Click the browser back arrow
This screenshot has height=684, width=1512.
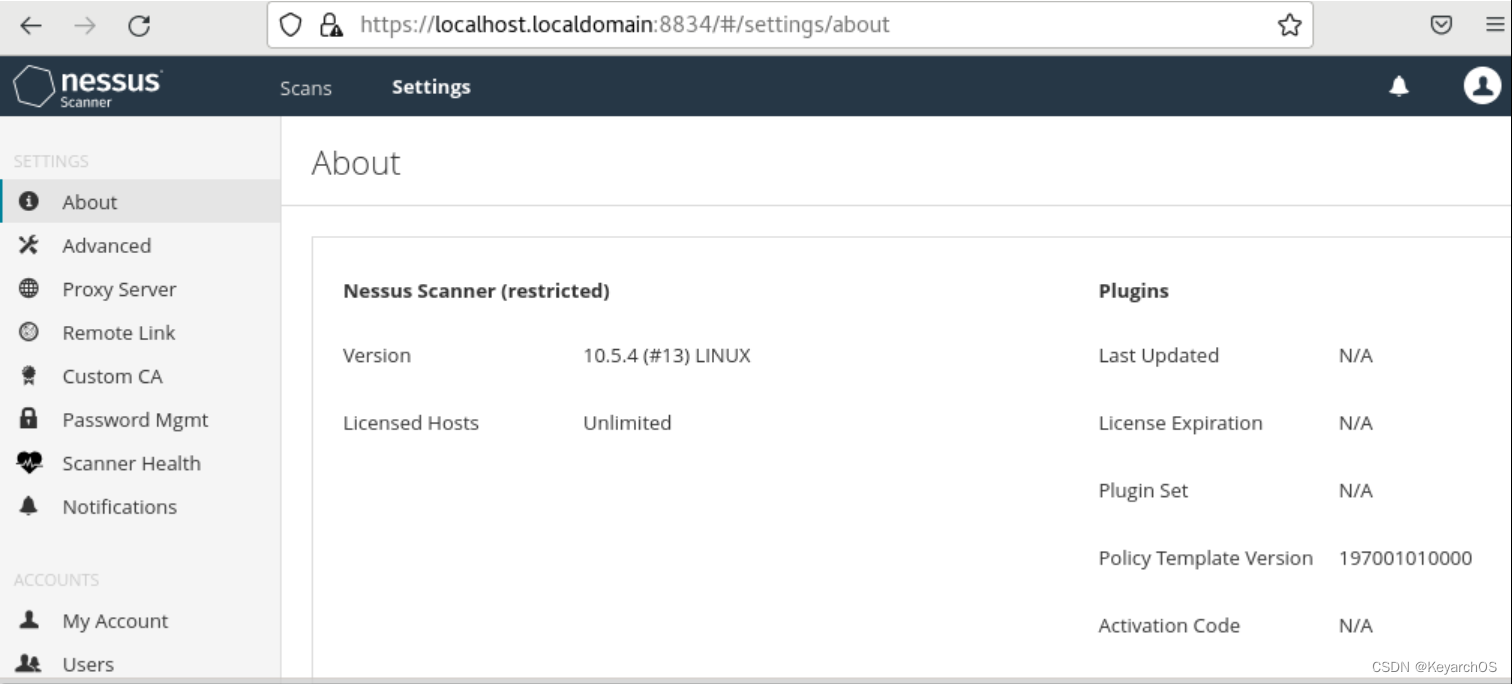pyautogui.click(x=31, y=26)
